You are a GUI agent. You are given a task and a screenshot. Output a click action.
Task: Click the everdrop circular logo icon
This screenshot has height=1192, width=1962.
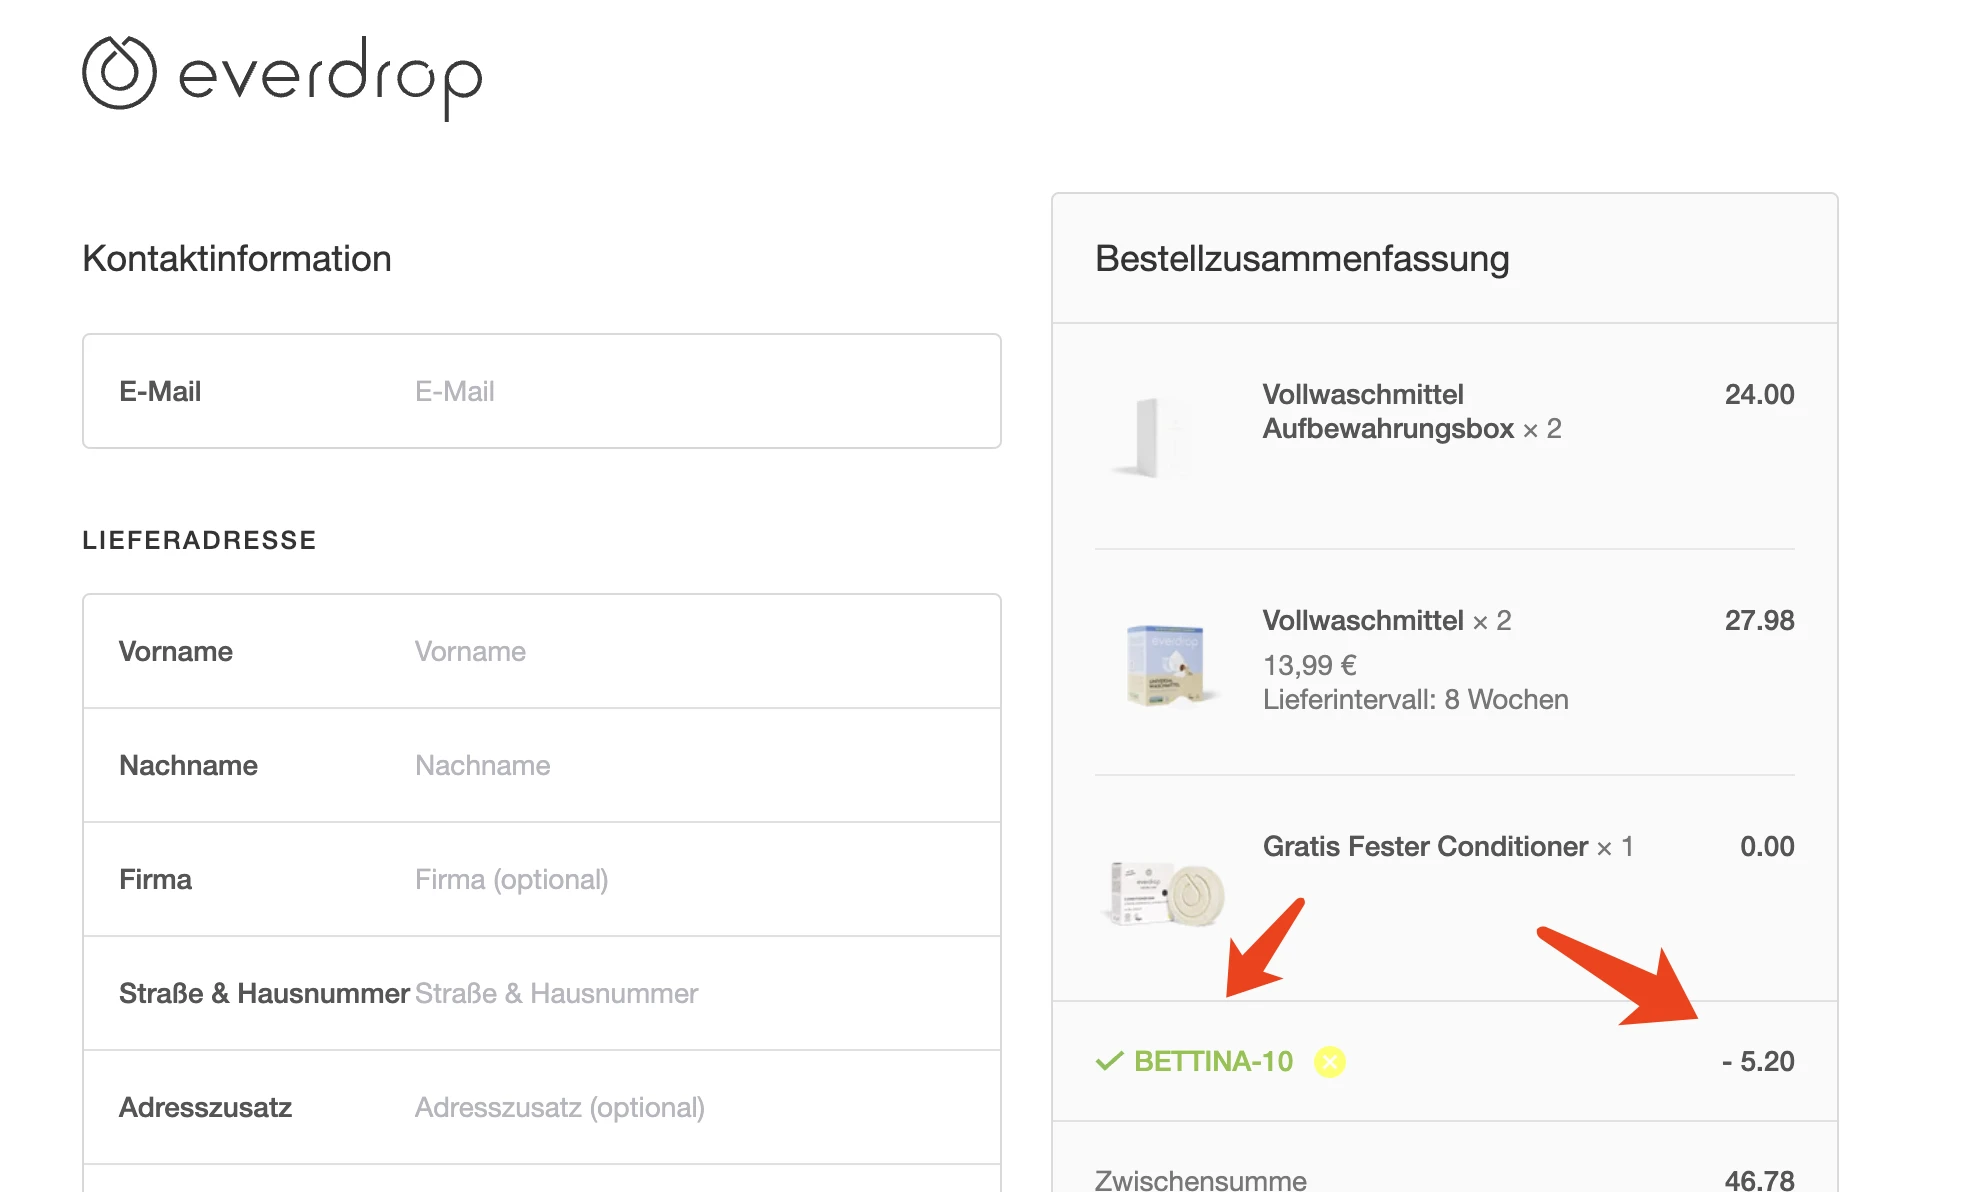pos(119,73)
